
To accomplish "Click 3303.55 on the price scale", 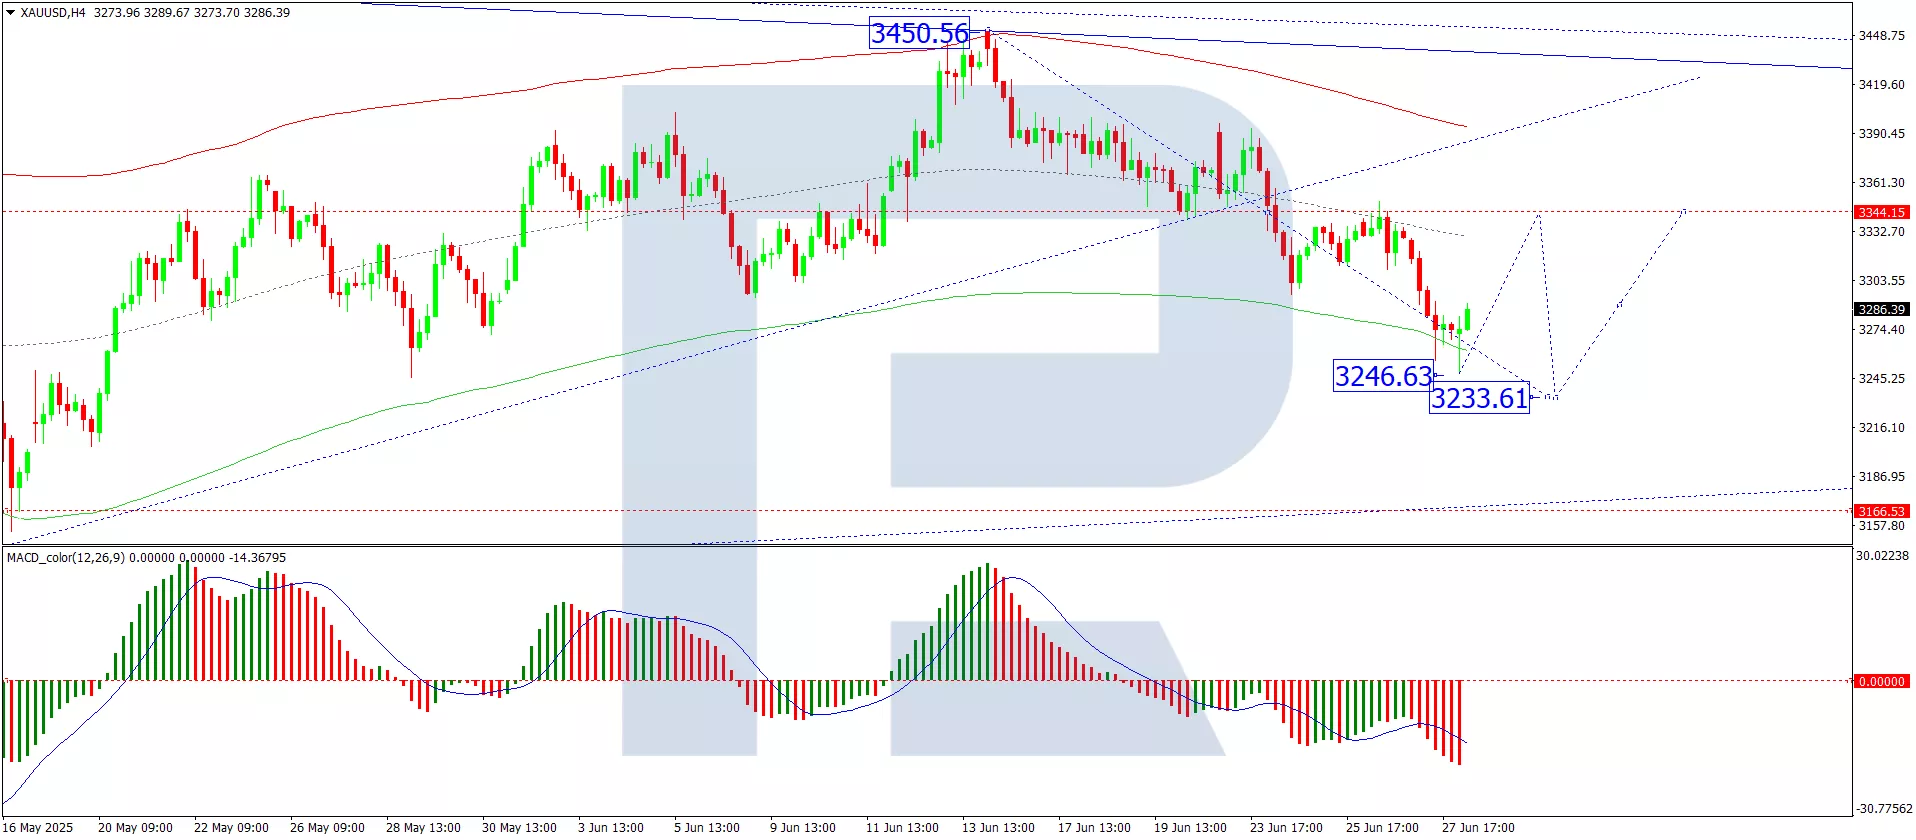I will 1881,281.
